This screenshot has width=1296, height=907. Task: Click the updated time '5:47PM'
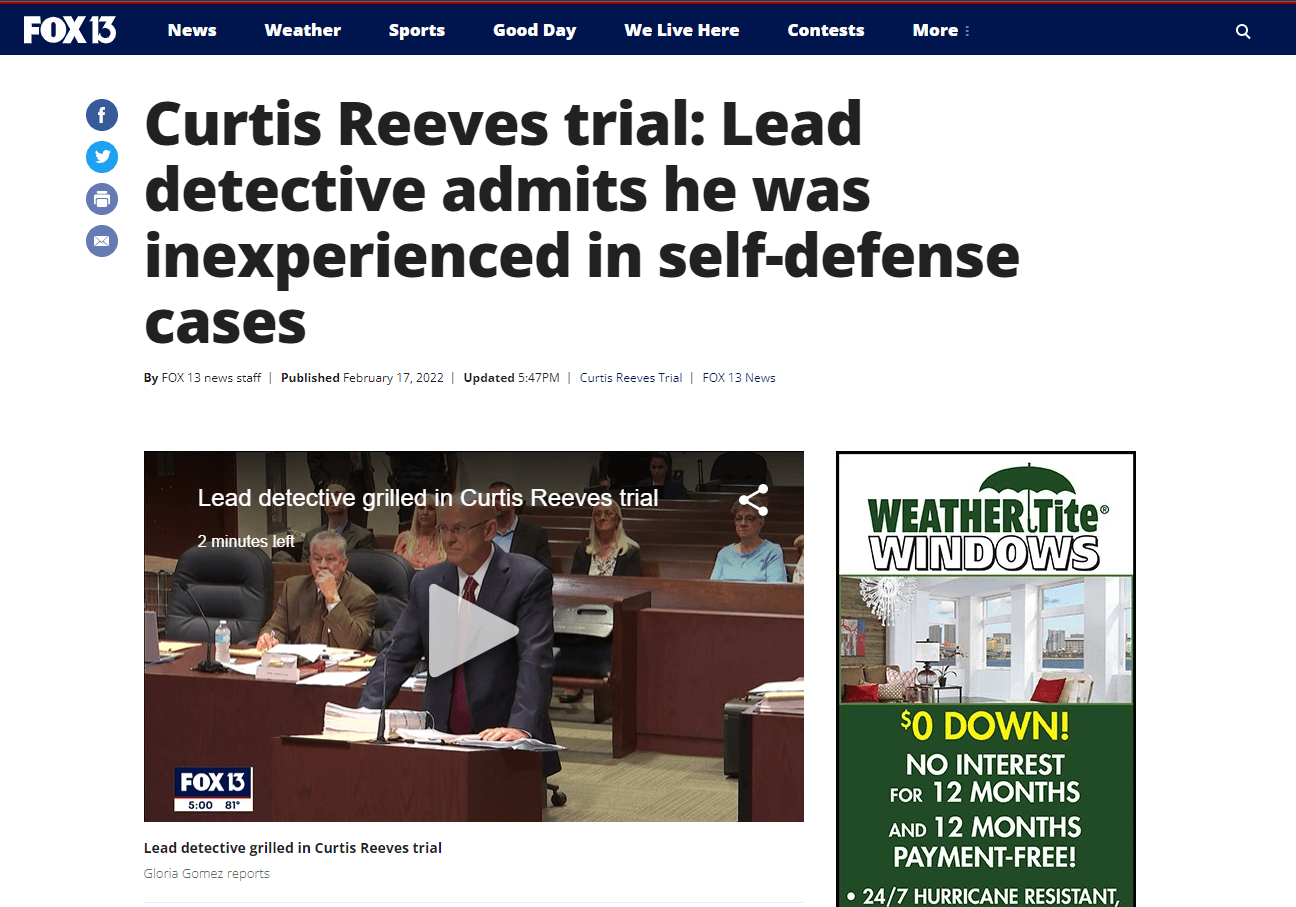pos(539,378)
